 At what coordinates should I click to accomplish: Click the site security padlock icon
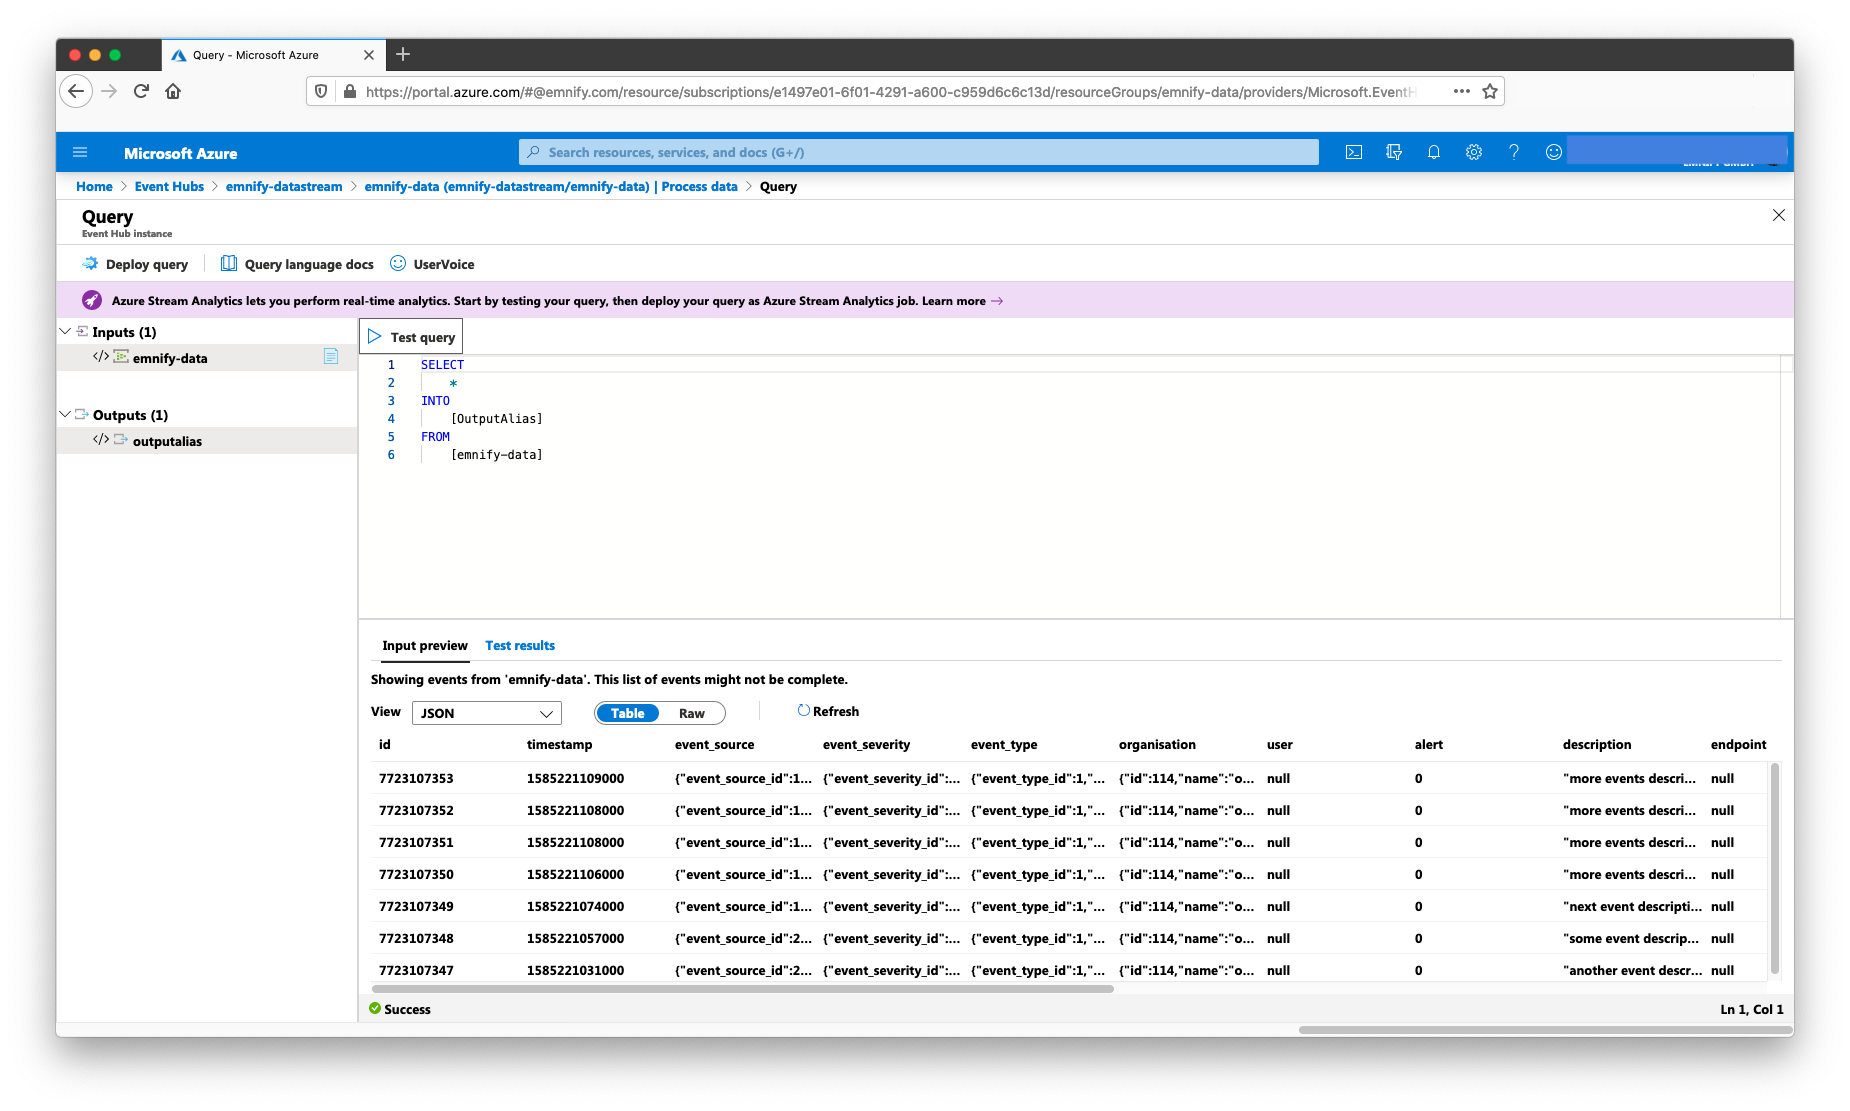click(x=349, y=91)
